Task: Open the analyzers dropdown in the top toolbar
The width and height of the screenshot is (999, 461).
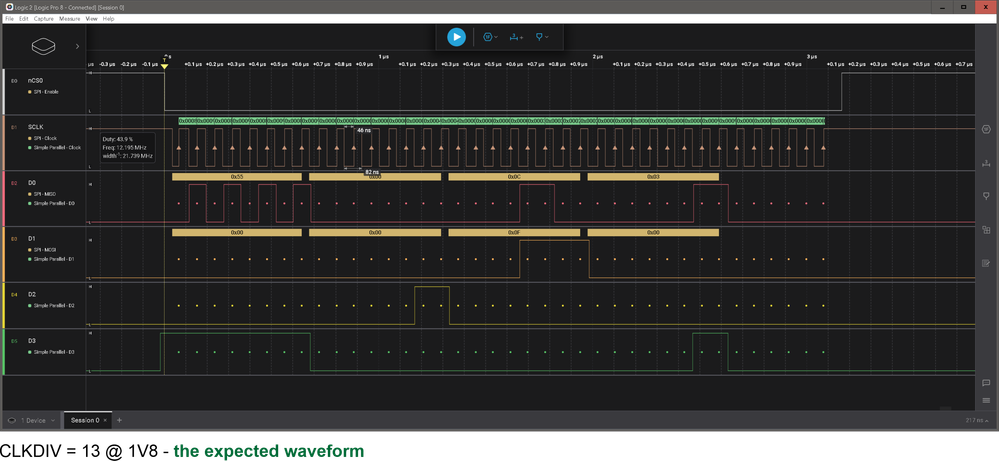Action: [491, 37]
